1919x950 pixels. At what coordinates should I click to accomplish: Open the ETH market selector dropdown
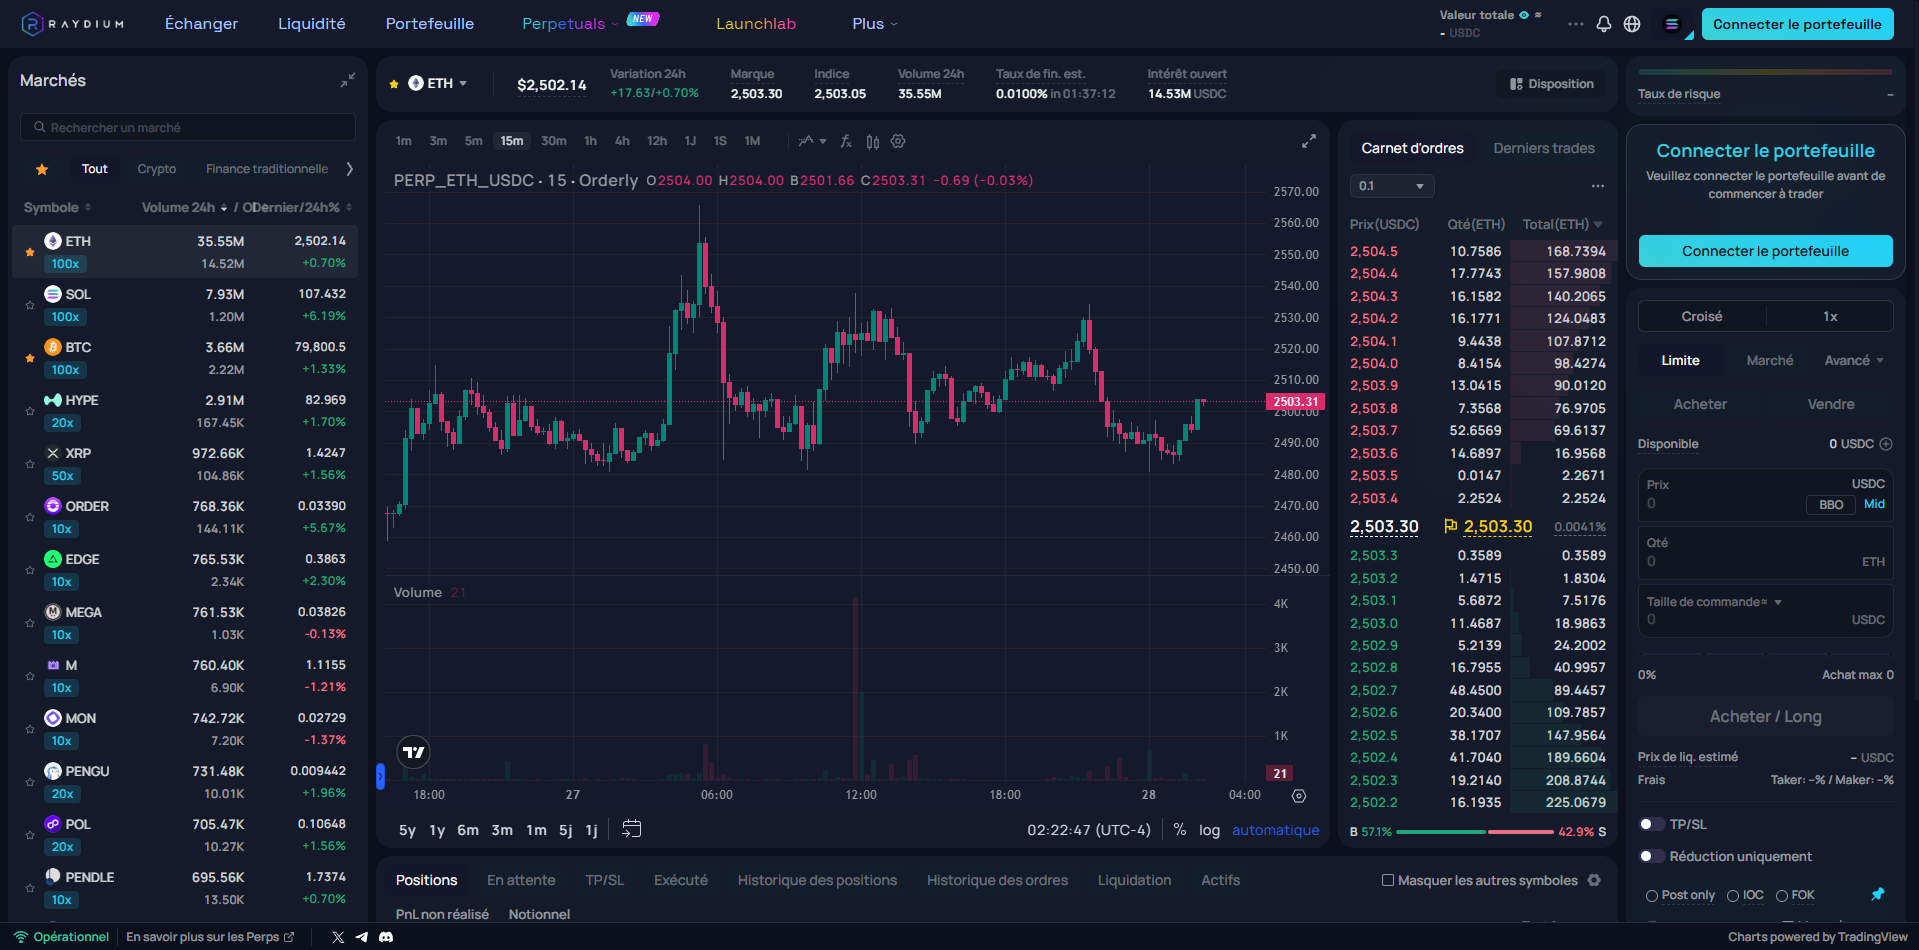pos(438,84)
